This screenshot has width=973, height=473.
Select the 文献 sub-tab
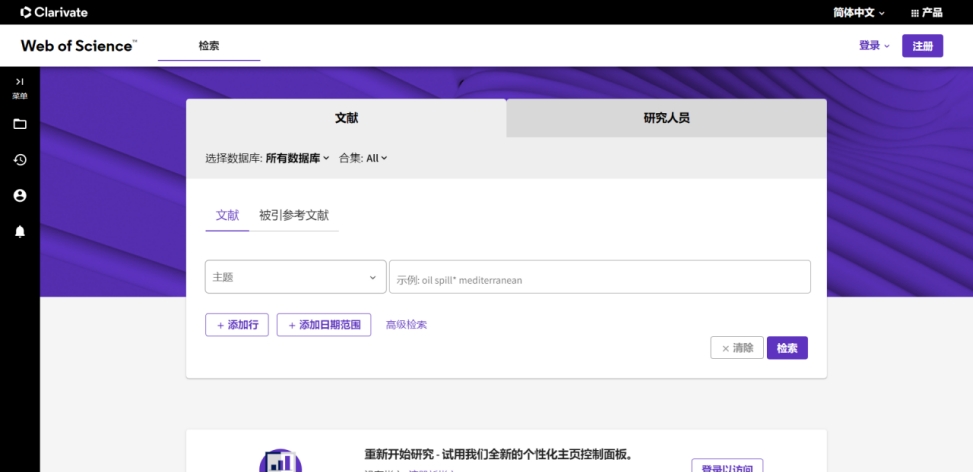click(x=227, y=215)
